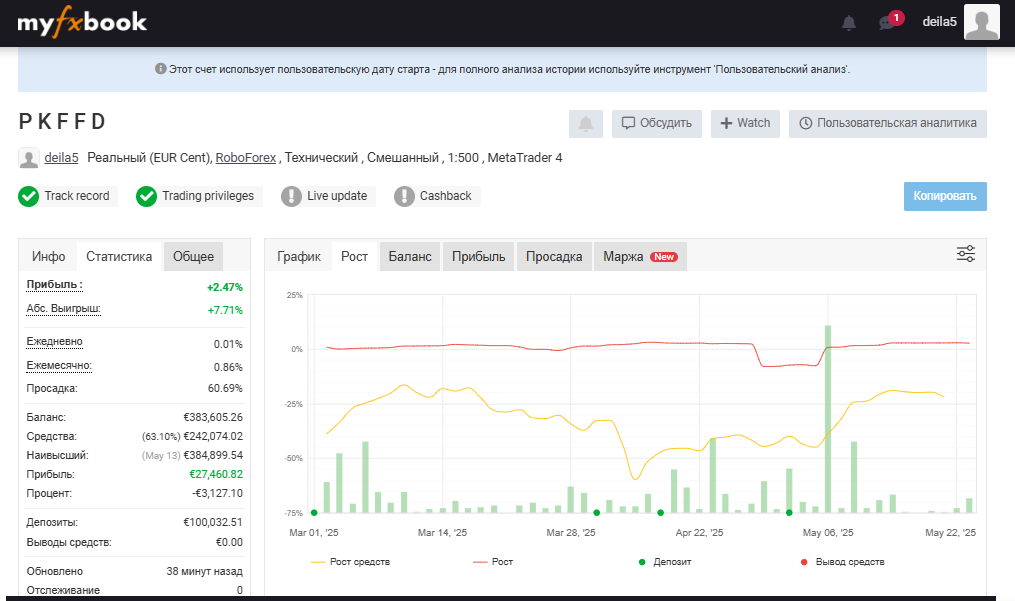The width and height of the screenshot is (1015, 601).
Task: Click the balance value €383,605.26
Action: [213, 417]
